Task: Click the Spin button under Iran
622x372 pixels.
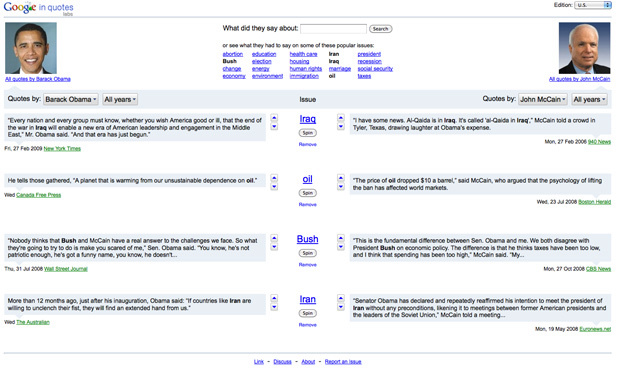Action: [x=307, y=313]
